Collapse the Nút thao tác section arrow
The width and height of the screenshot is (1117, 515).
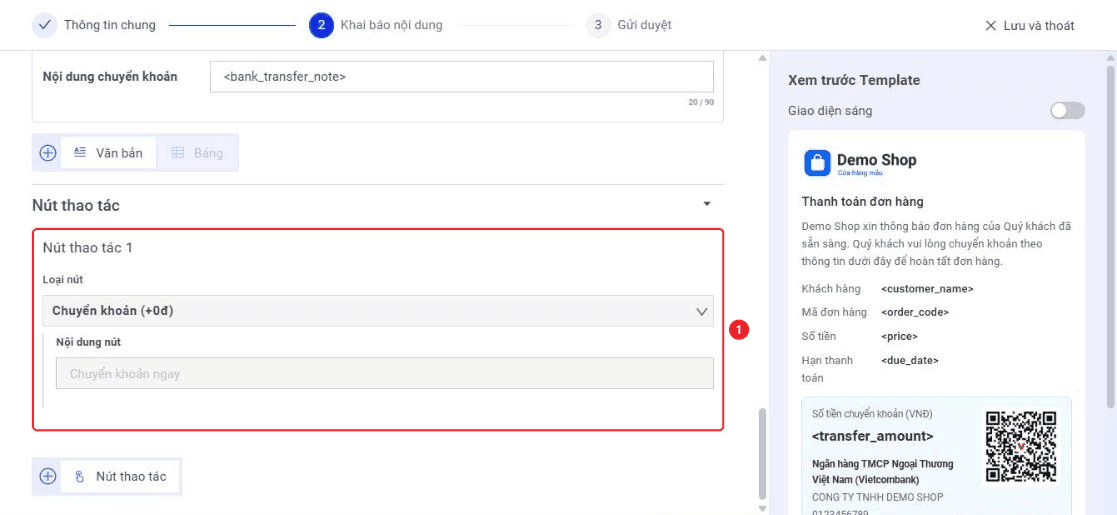click(707, 204)
